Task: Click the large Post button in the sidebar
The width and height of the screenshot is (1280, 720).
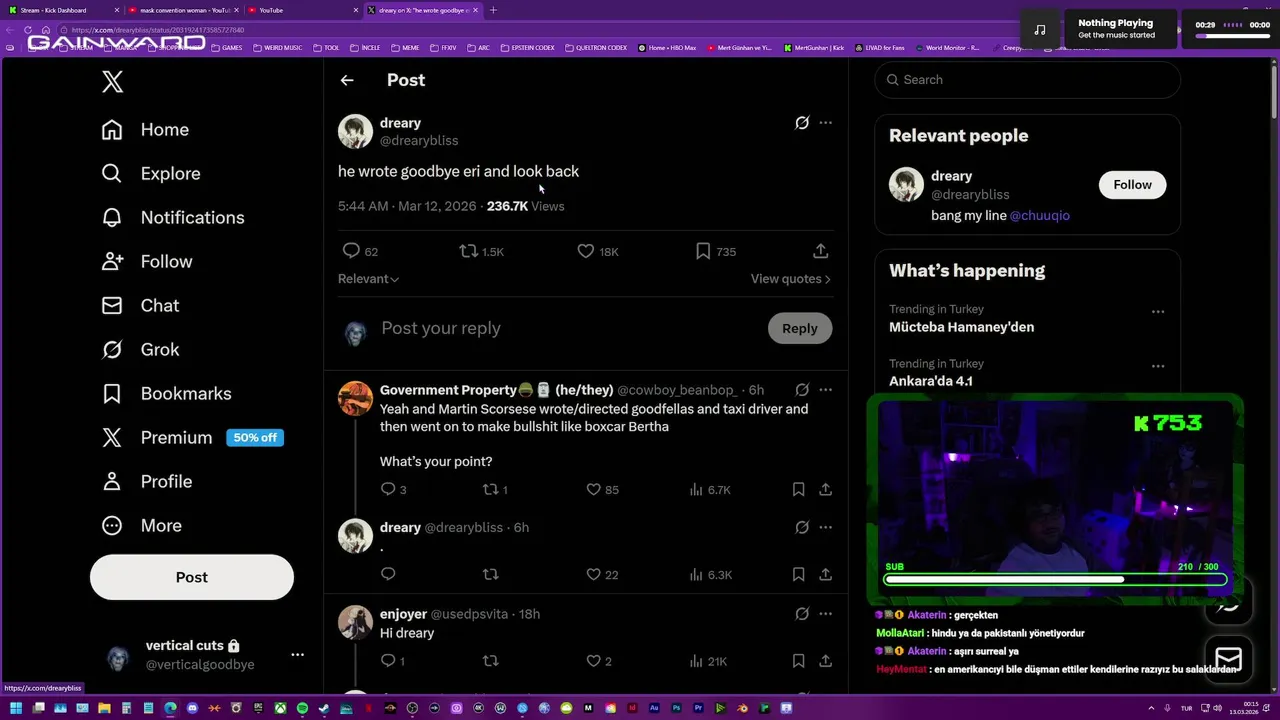Action: tap(192, 577)
